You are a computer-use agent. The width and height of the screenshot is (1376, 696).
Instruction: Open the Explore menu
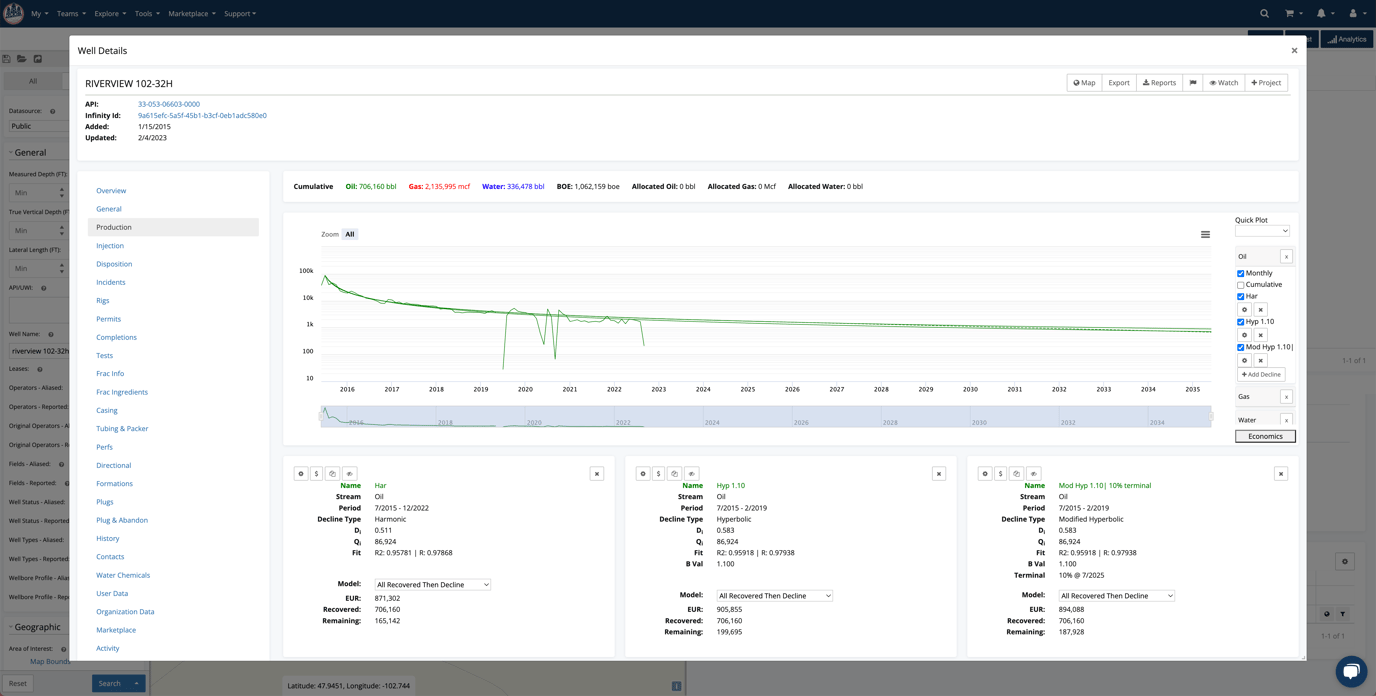click(x=107, y=13)
